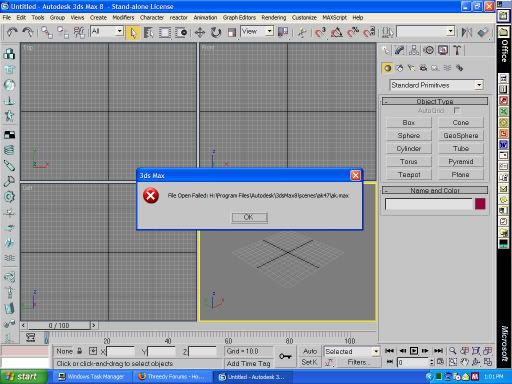Click the Undo arrow in main toolbar
This screenshot has height=384, width=512.
pyautogui.click(x=12, y=32)
